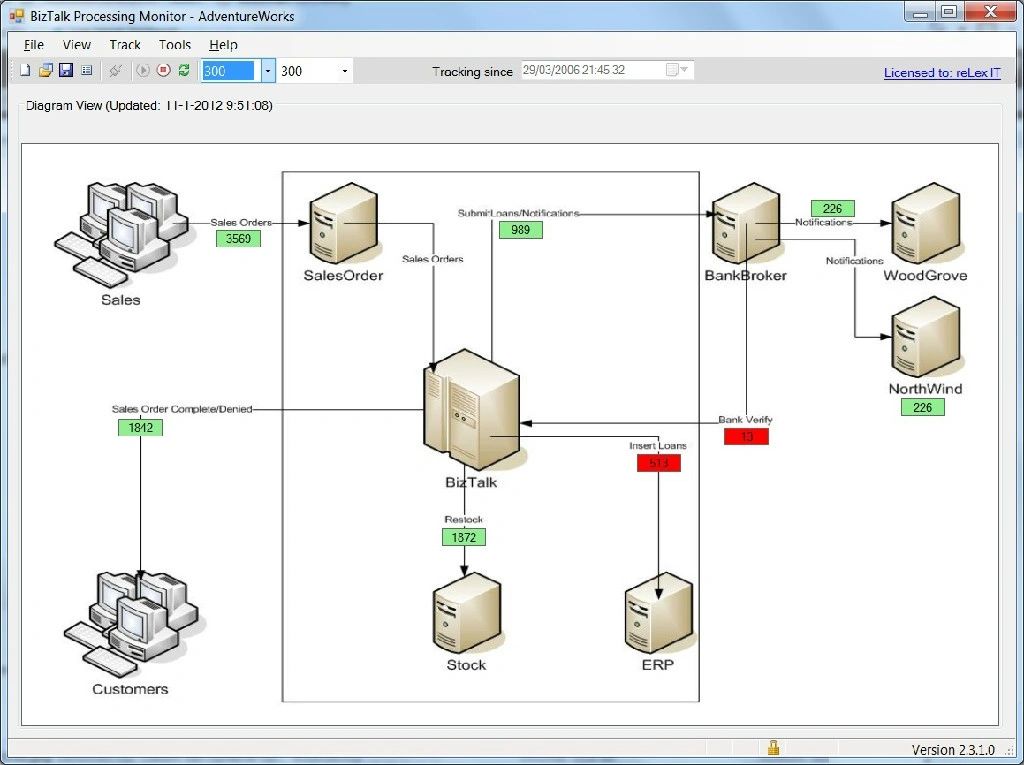The image size is (1024, 765).
Task: Click the padlock icon in status bar
Action: pos(773,747)
